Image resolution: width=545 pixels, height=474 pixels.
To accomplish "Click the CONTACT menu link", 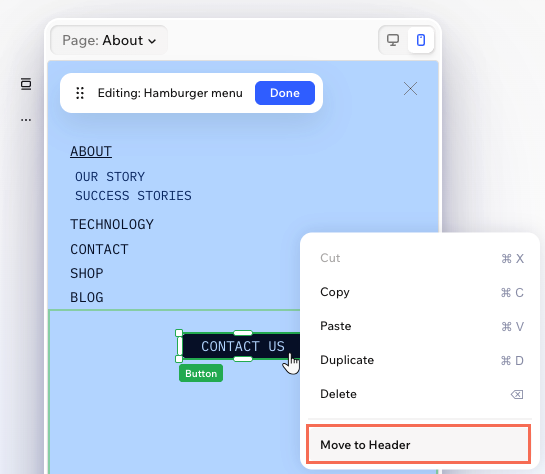I will coord(99,249).
